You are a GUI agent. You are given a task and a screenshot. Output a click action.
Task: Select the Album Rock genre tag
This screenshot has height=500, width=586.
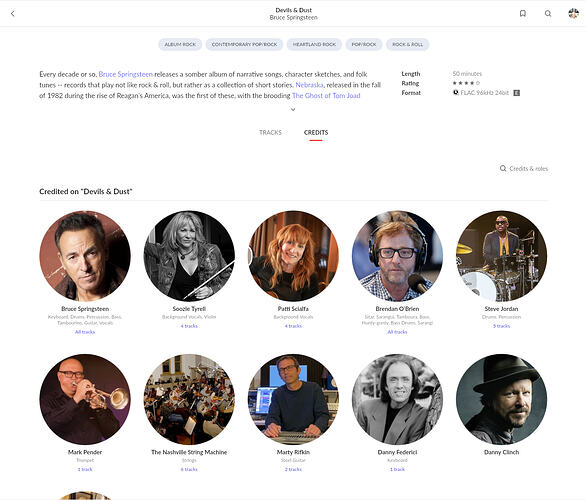coord(180,44)
